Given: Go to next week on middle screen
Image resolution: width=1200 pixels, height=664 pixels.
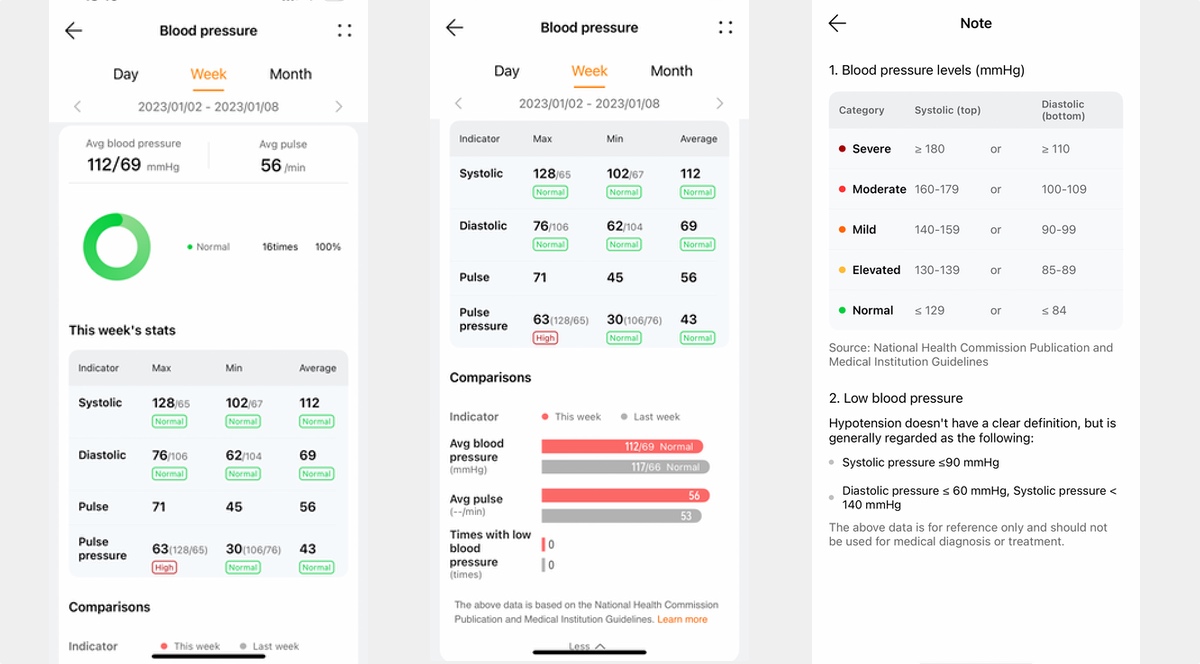Looking at the screenshot, I should point(720,103).
